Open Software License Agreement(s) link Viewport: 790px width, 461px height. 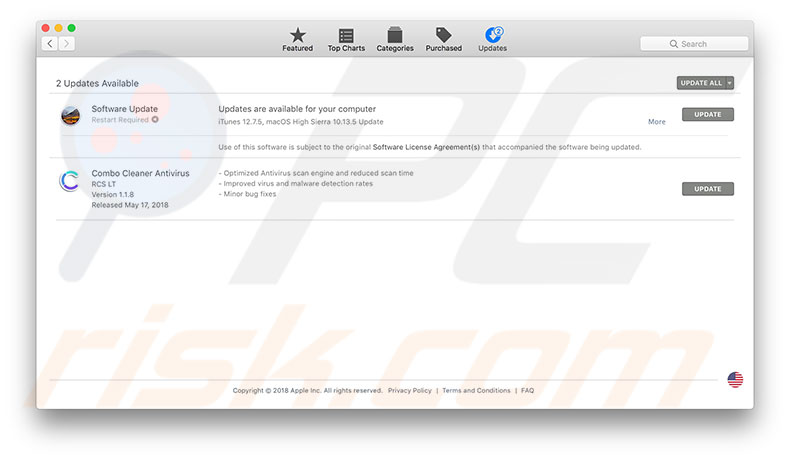pyautogui.click(x=426, y=147)
